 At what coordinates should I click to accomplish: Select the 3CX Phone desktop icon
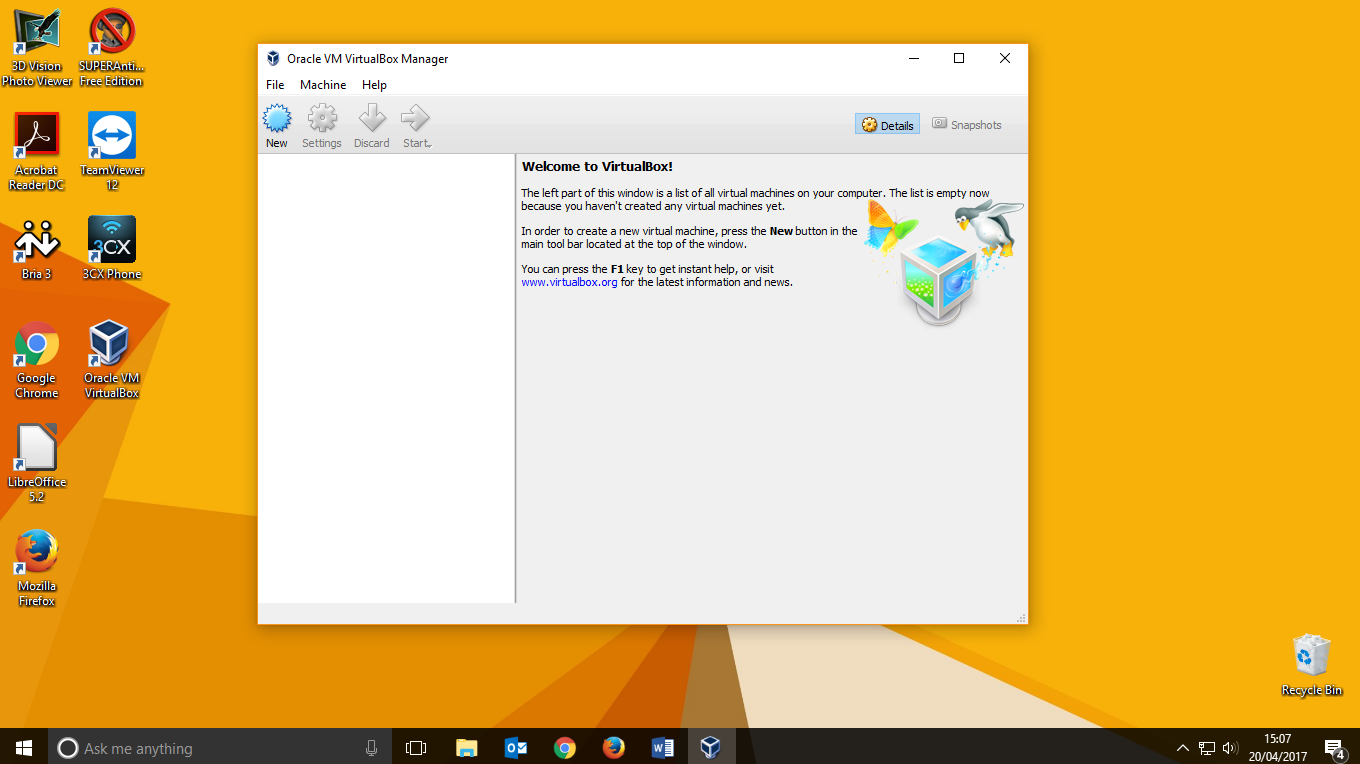click(x=111, y=247)
